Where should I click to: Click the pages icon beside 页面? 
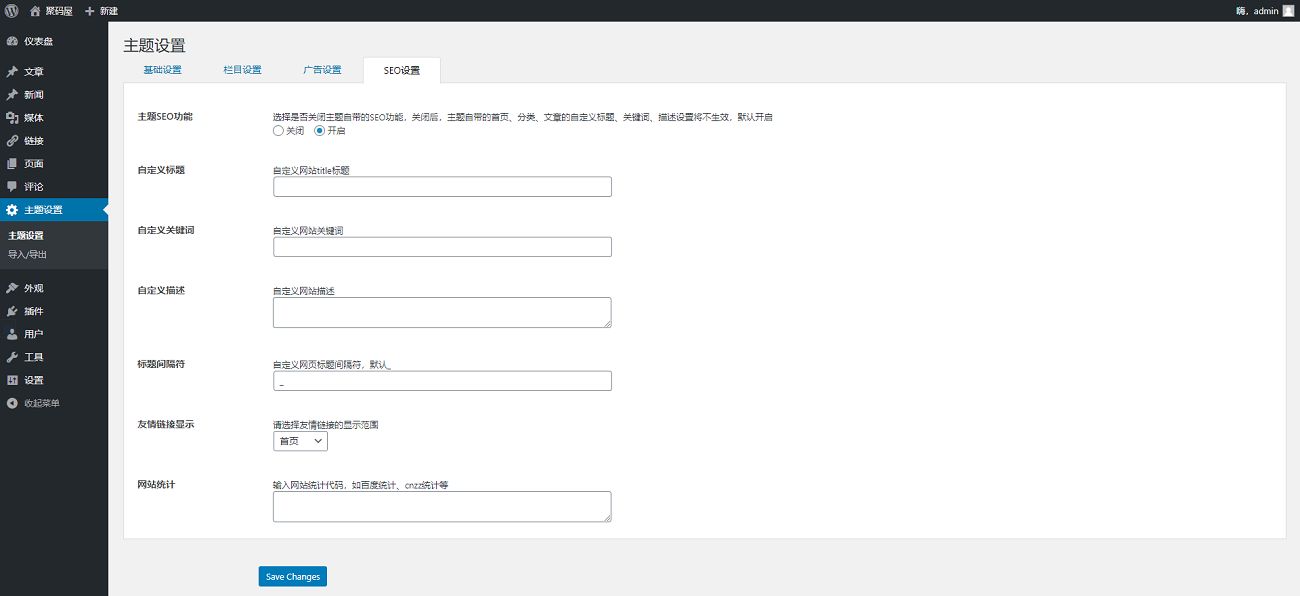point(12,164)
